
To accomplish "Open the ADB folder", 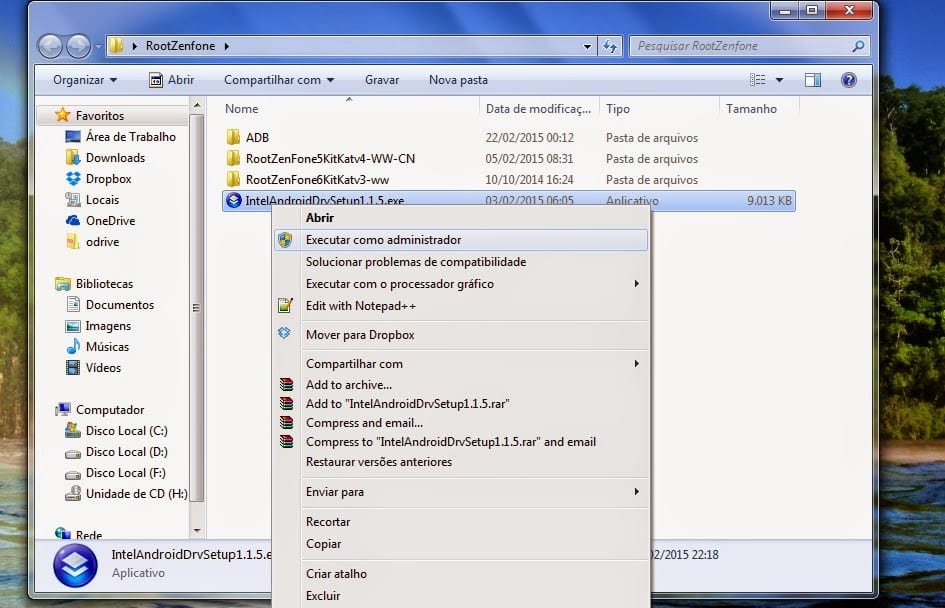I will 257,138.
